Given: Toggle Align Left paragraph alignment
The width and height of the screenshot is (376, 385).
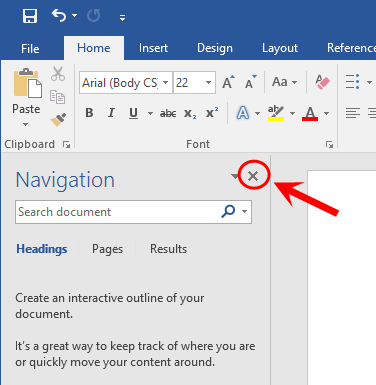Looking at the screenshot, I should click(353, 113).
